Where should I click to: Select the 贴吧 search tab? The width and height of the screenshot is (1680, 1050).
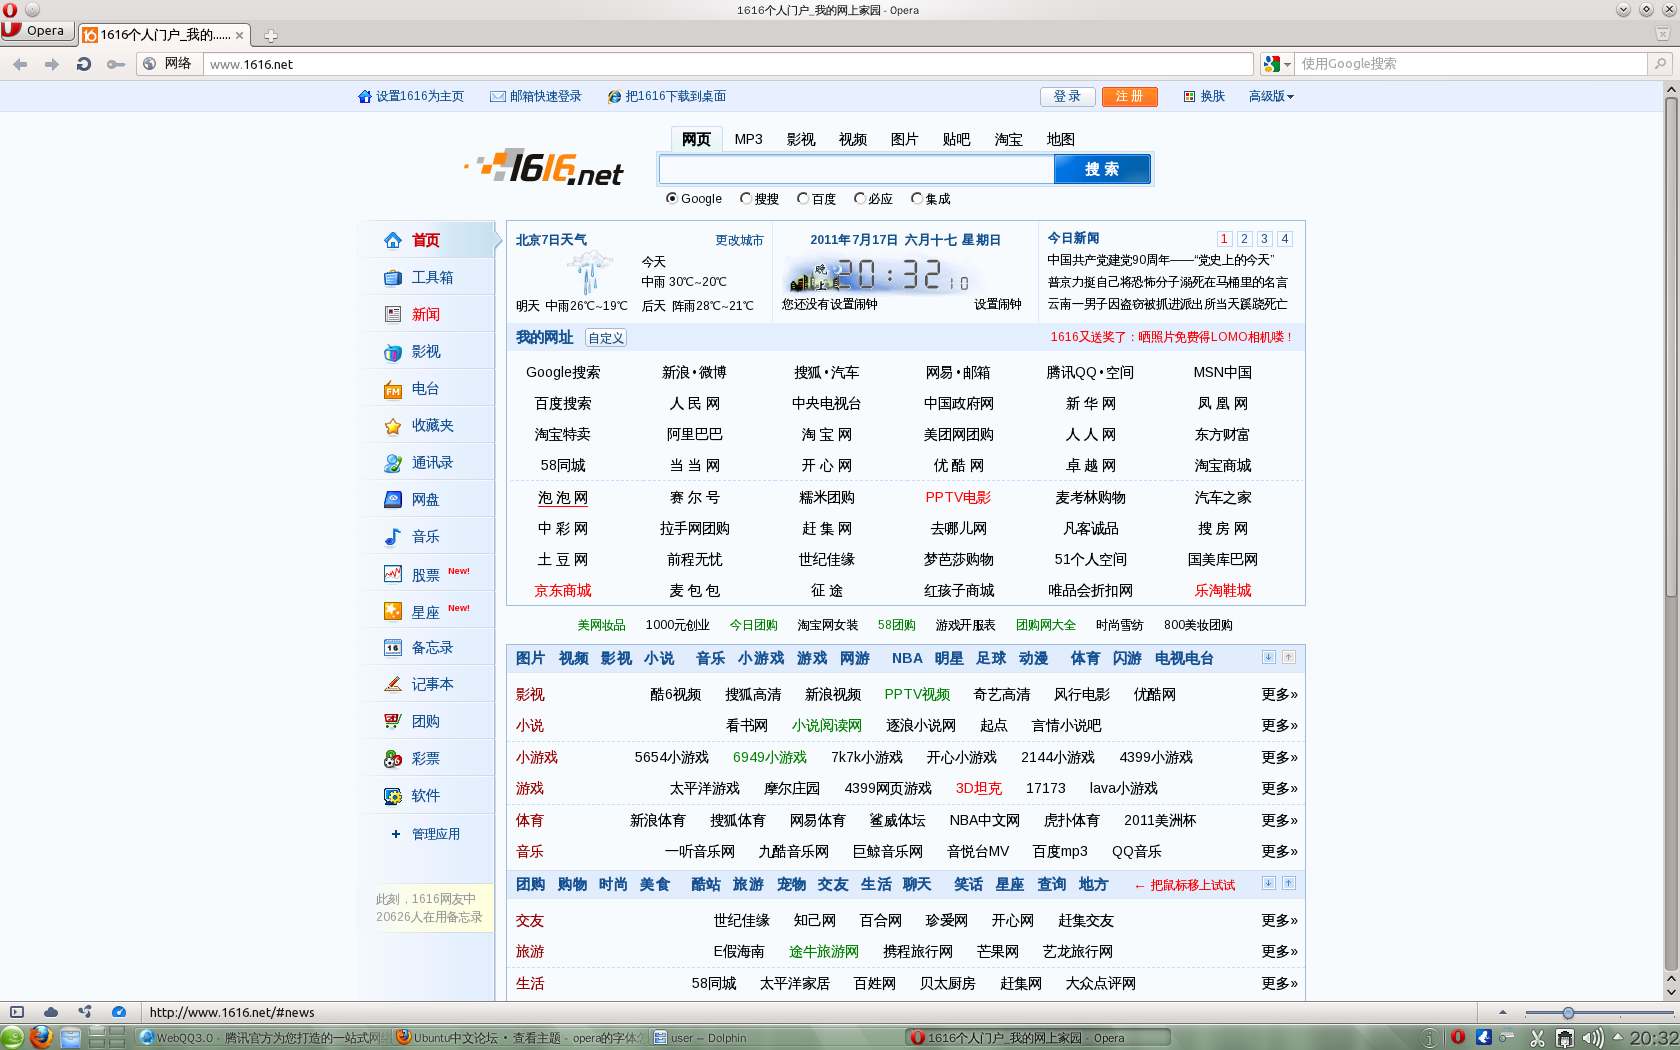tap(956, 139)
